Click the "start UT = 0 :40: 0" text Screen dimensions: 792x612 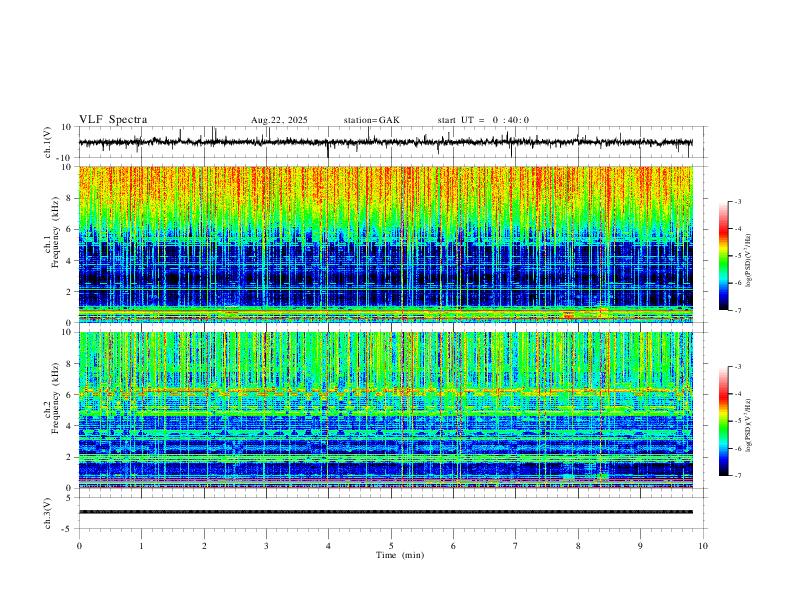(483, 120)
